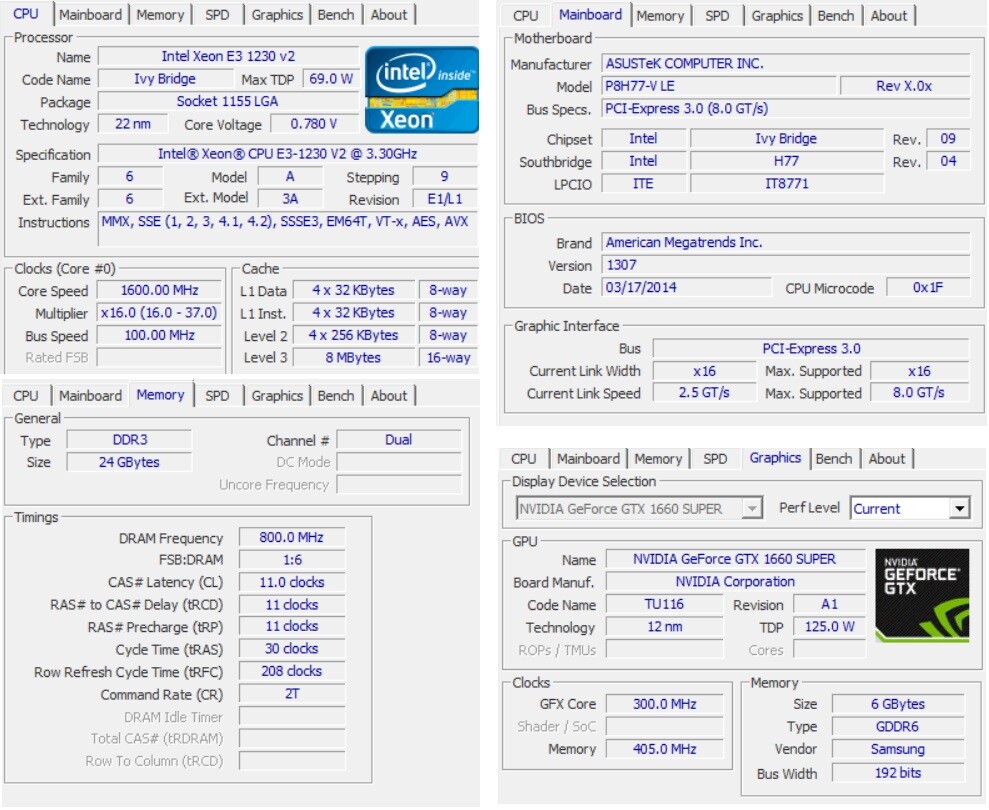The height and width of the screenshot is (810, 989).
Task: Click the Multiplier x16.0 value
Action: tap(160, 313)
